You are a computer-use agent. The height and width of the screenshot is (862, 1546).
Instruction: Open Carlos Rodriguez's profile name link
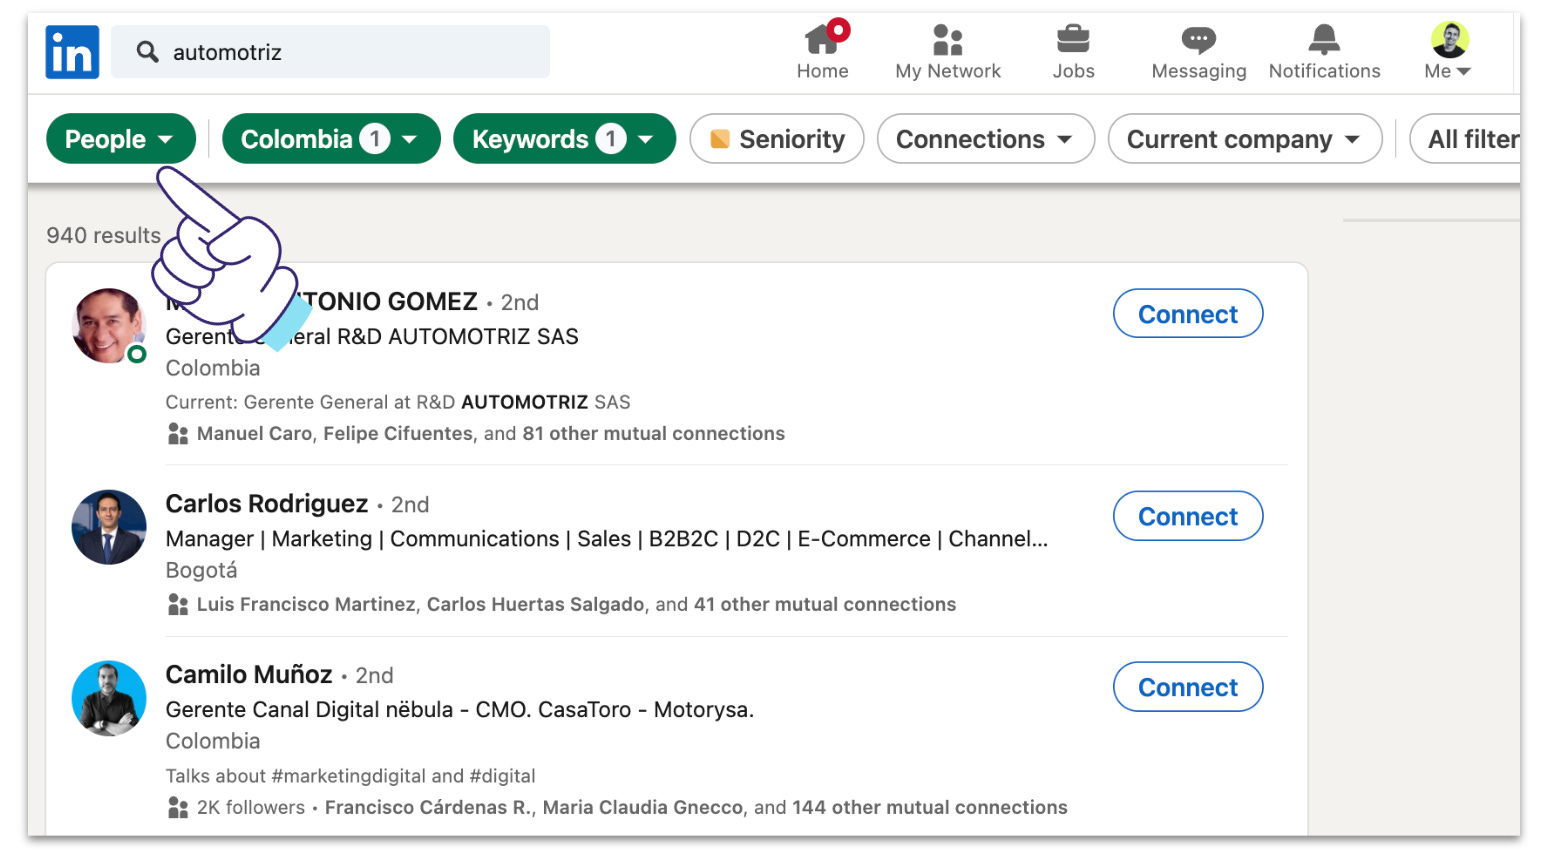[x=267, y=503]
